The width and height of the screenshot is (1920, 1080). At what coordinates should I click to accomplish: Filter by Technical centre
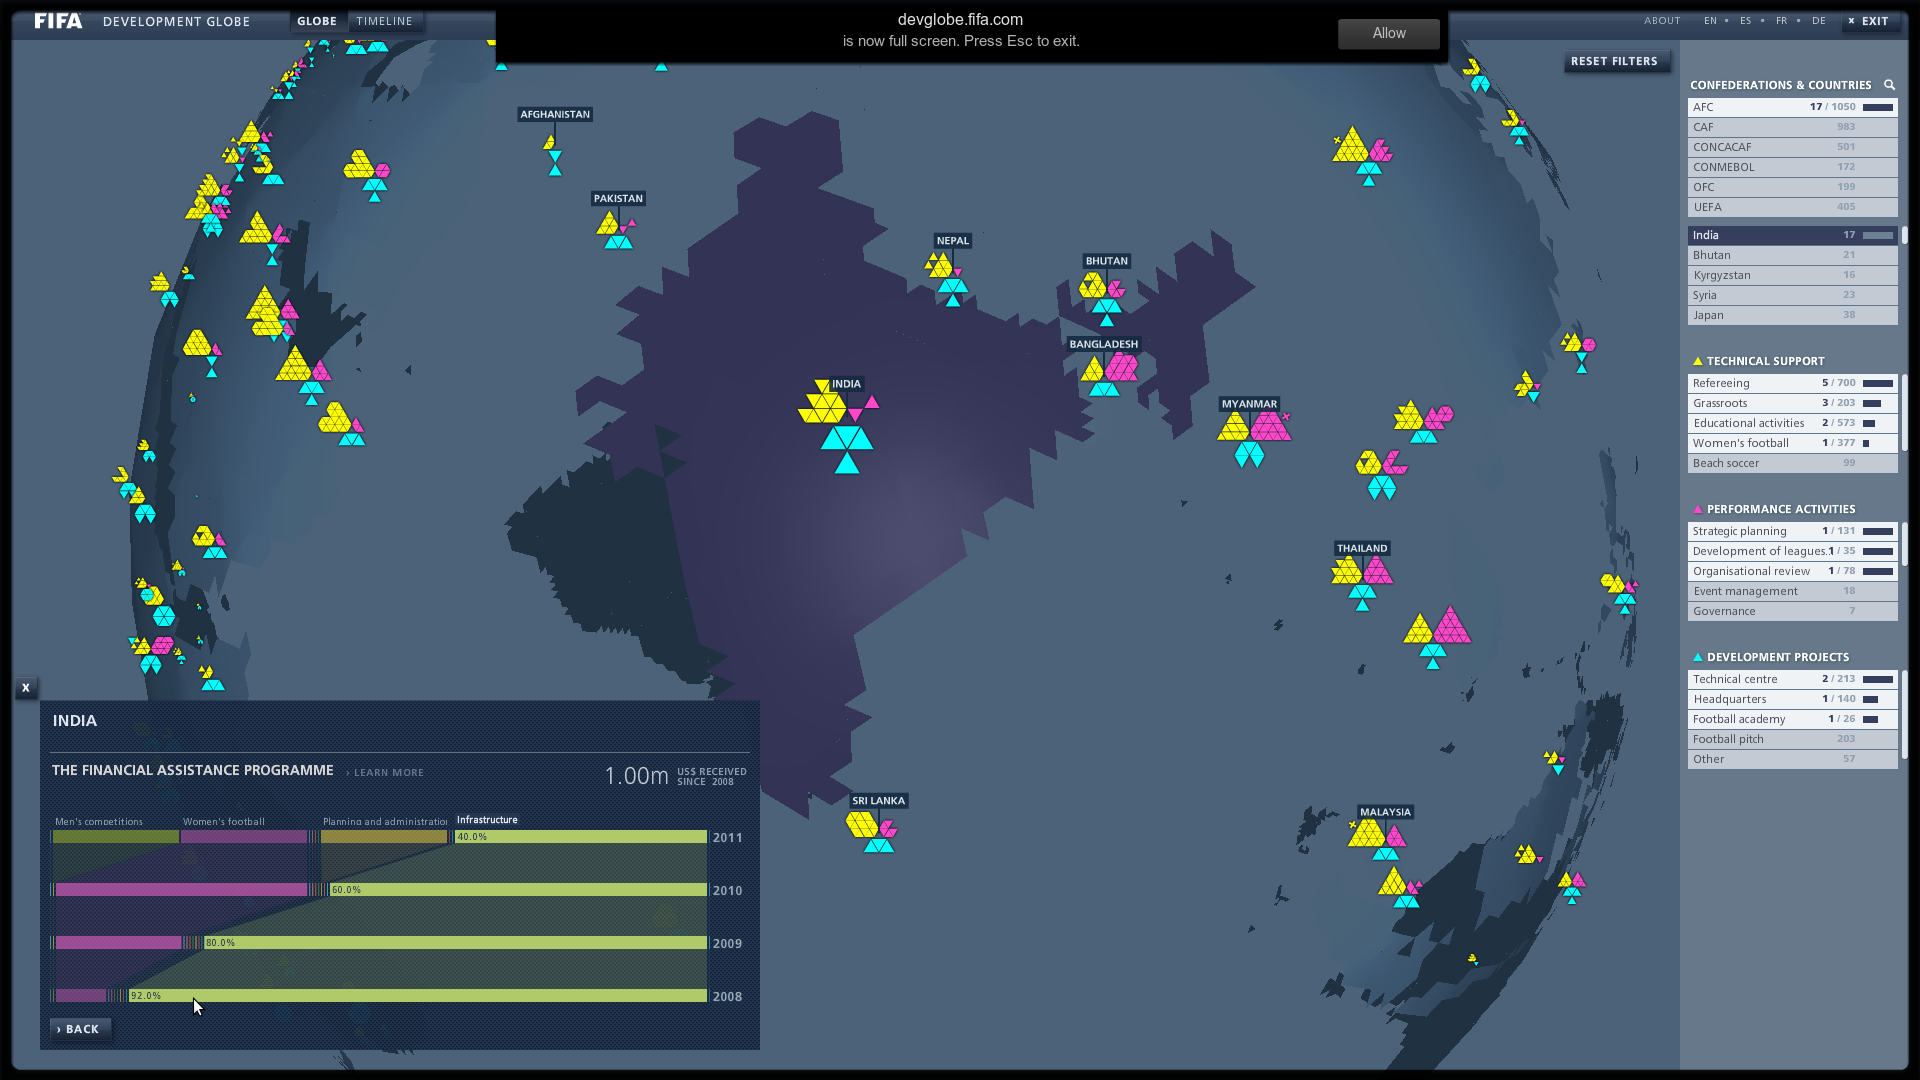1792,679
